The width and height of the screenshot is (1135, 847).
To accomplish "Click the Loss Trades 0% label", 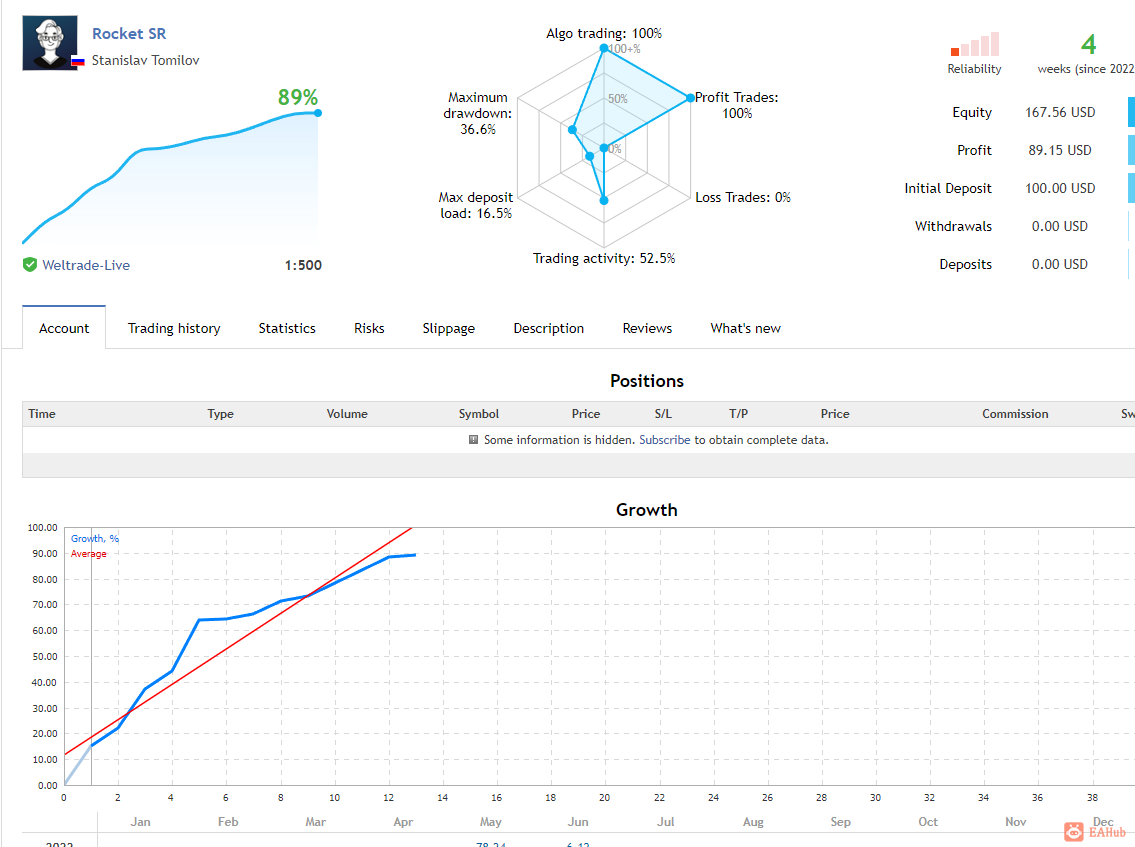I will click(743, 197).
